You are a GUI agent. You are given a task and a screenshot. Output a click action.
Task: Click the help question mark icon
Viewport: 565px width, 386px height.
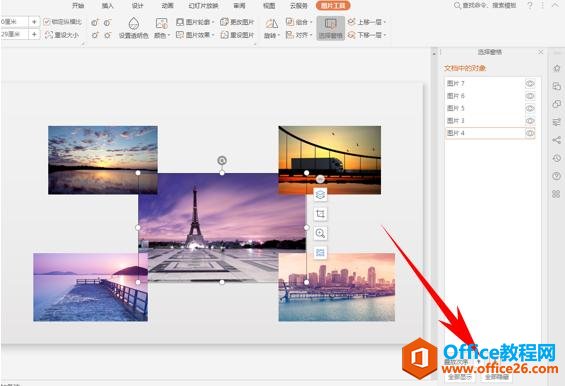point(530,5)
